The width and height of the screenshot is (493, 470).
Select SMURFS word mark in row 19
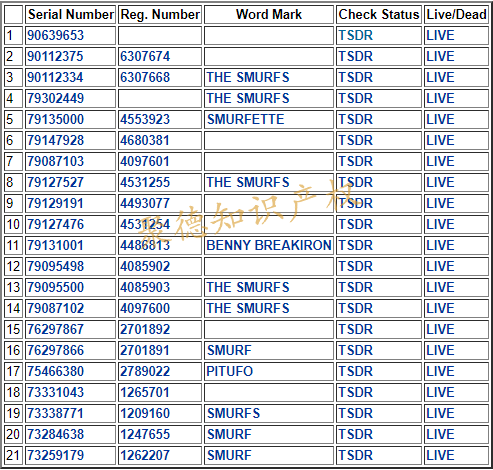pyautogui.click(x=233, y=413)
